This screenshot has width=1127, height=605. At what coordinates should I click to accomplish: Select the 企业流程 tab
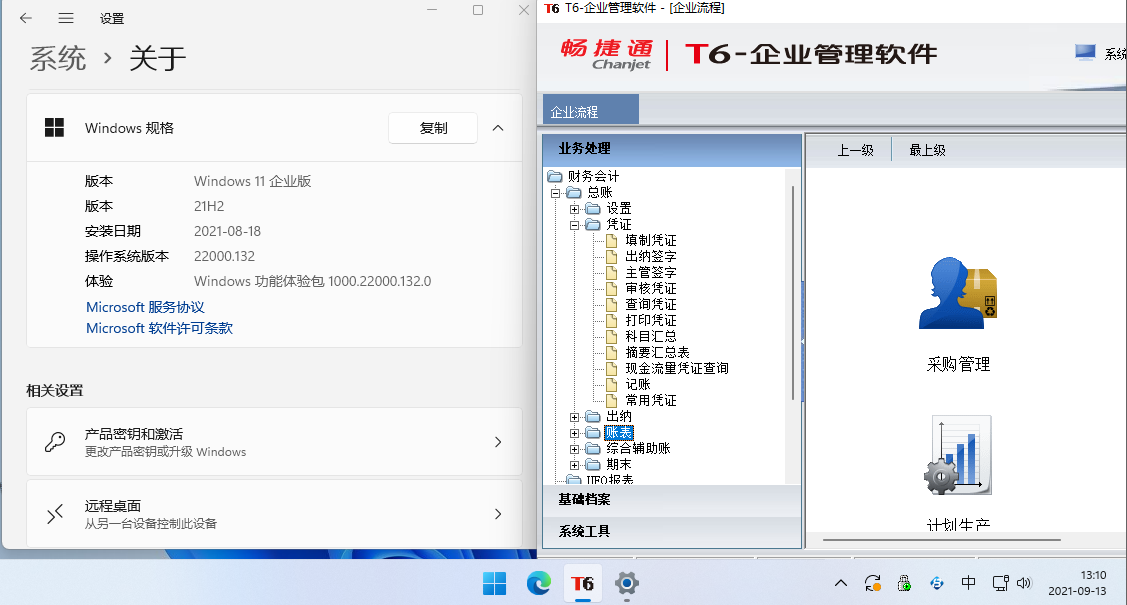point(590,110)
